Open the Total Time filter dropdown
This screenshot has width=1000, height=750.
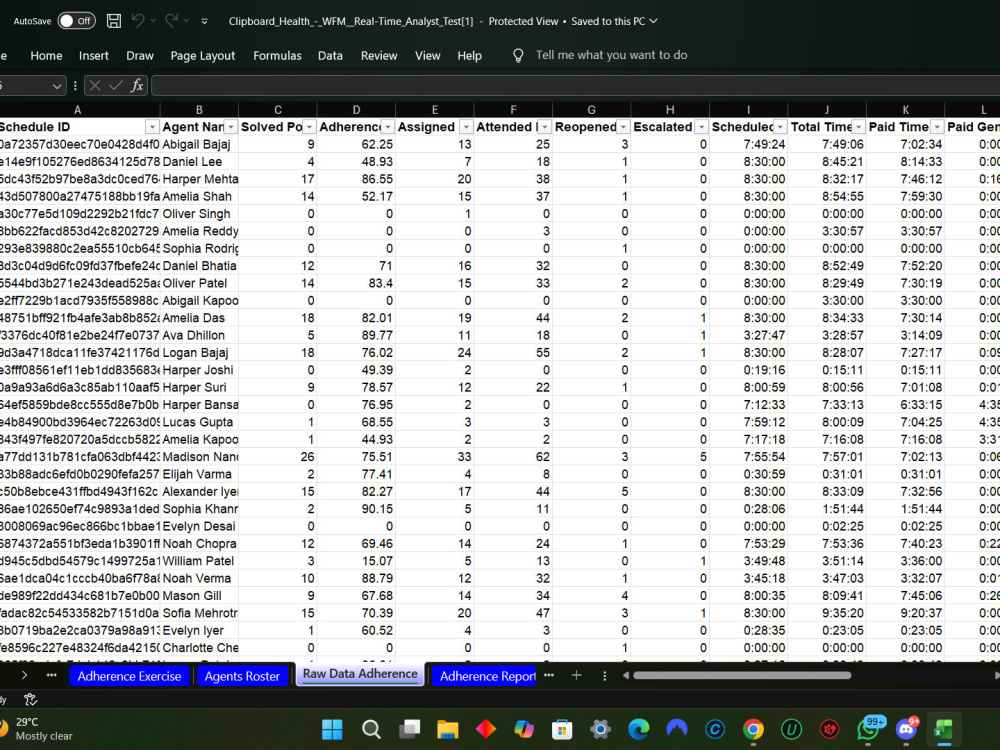[858, 127]
